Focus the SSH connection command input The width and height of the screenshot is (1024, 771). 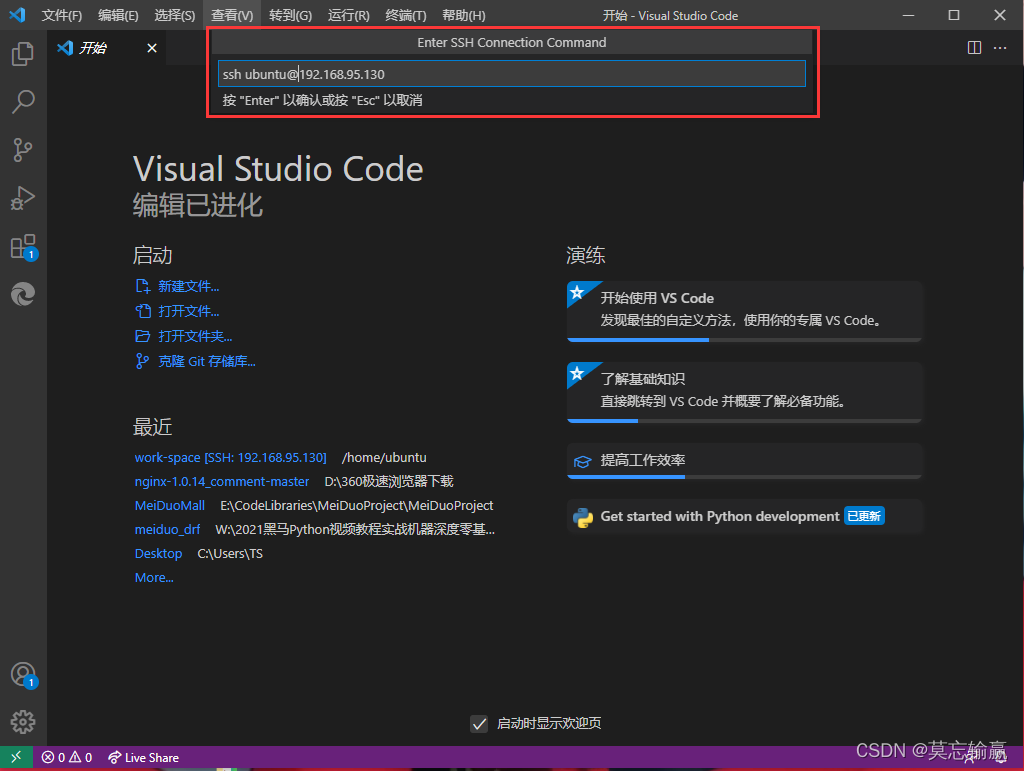[x=511, y=74]
